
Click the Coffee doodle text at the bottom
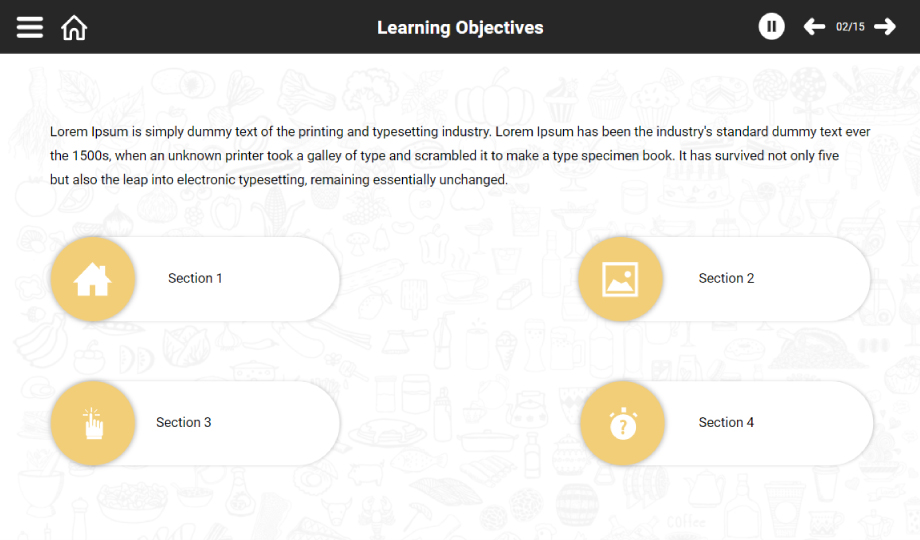coord(686,523)
